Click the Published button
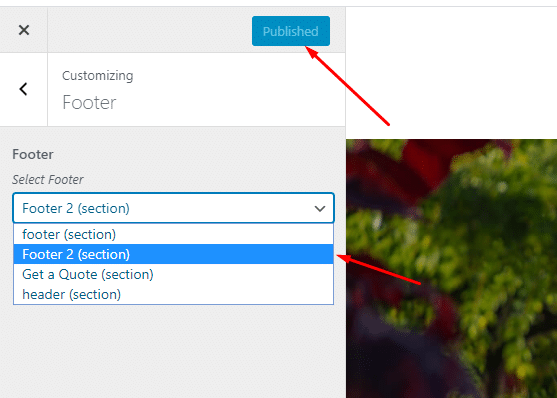557x398 pixels. [291, 31]
